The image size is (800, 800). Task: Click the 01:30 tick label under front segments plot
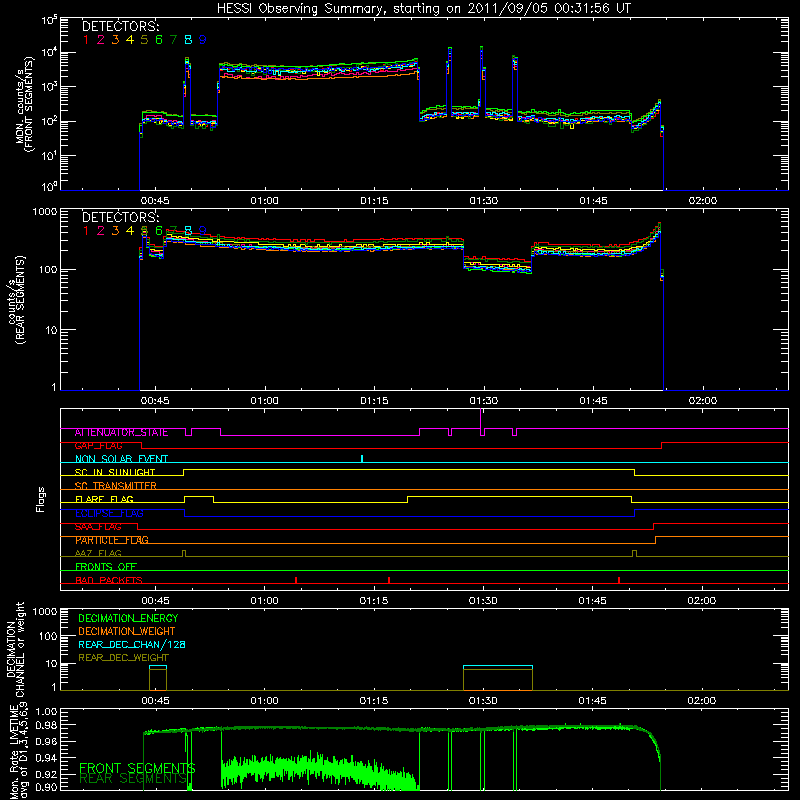coord(484,201)
